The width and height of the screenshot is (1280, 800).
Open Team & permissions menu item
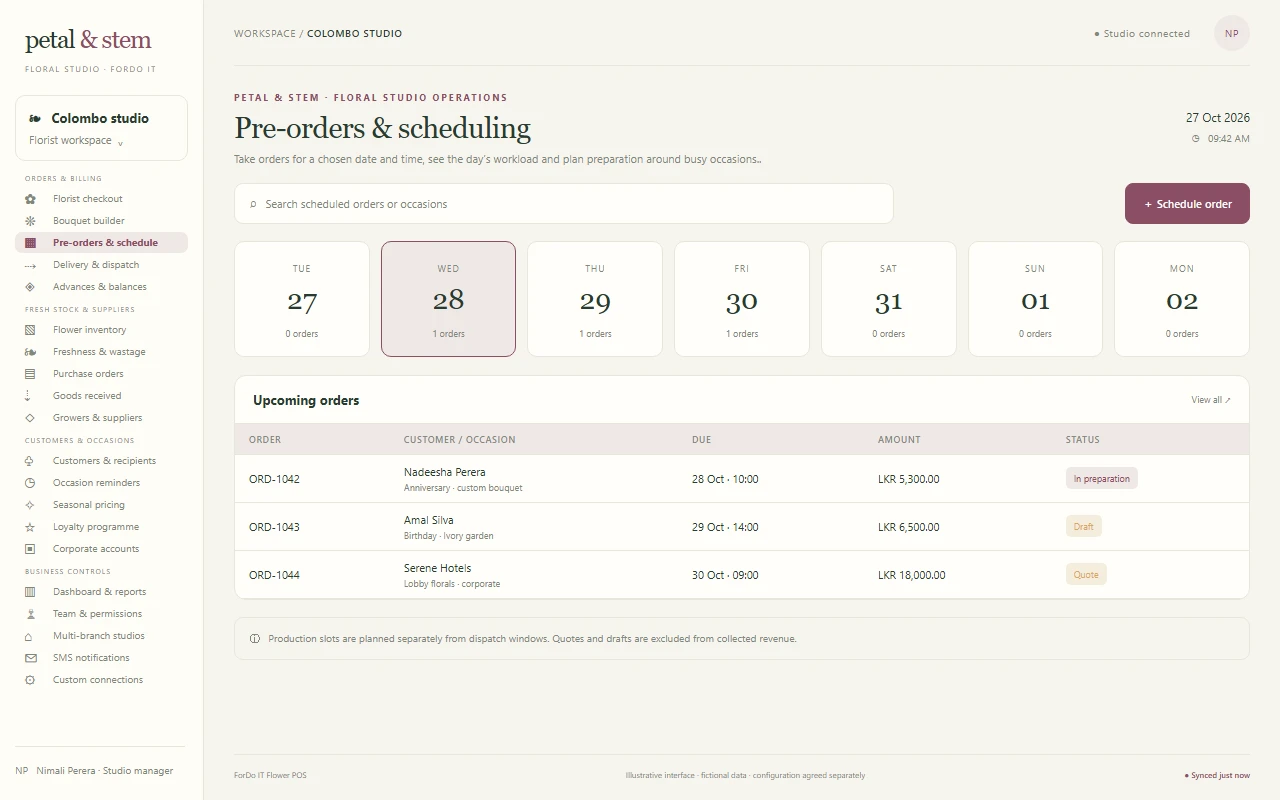(101, 614)
